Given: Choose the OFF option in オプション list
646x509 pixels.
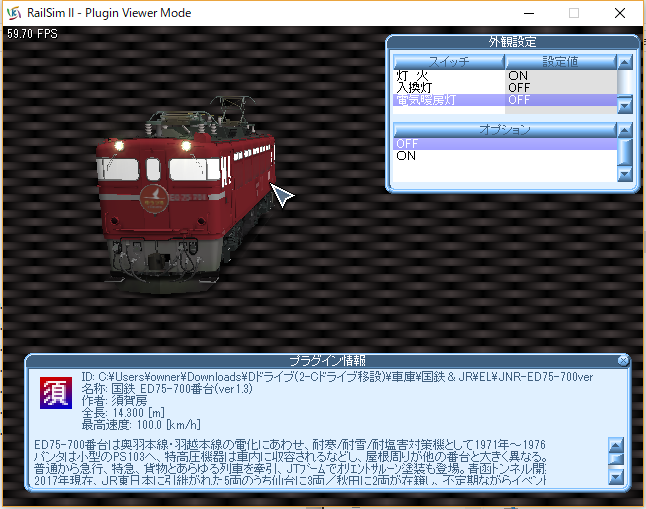Looking at the screenshot, I should pos(505,144).
